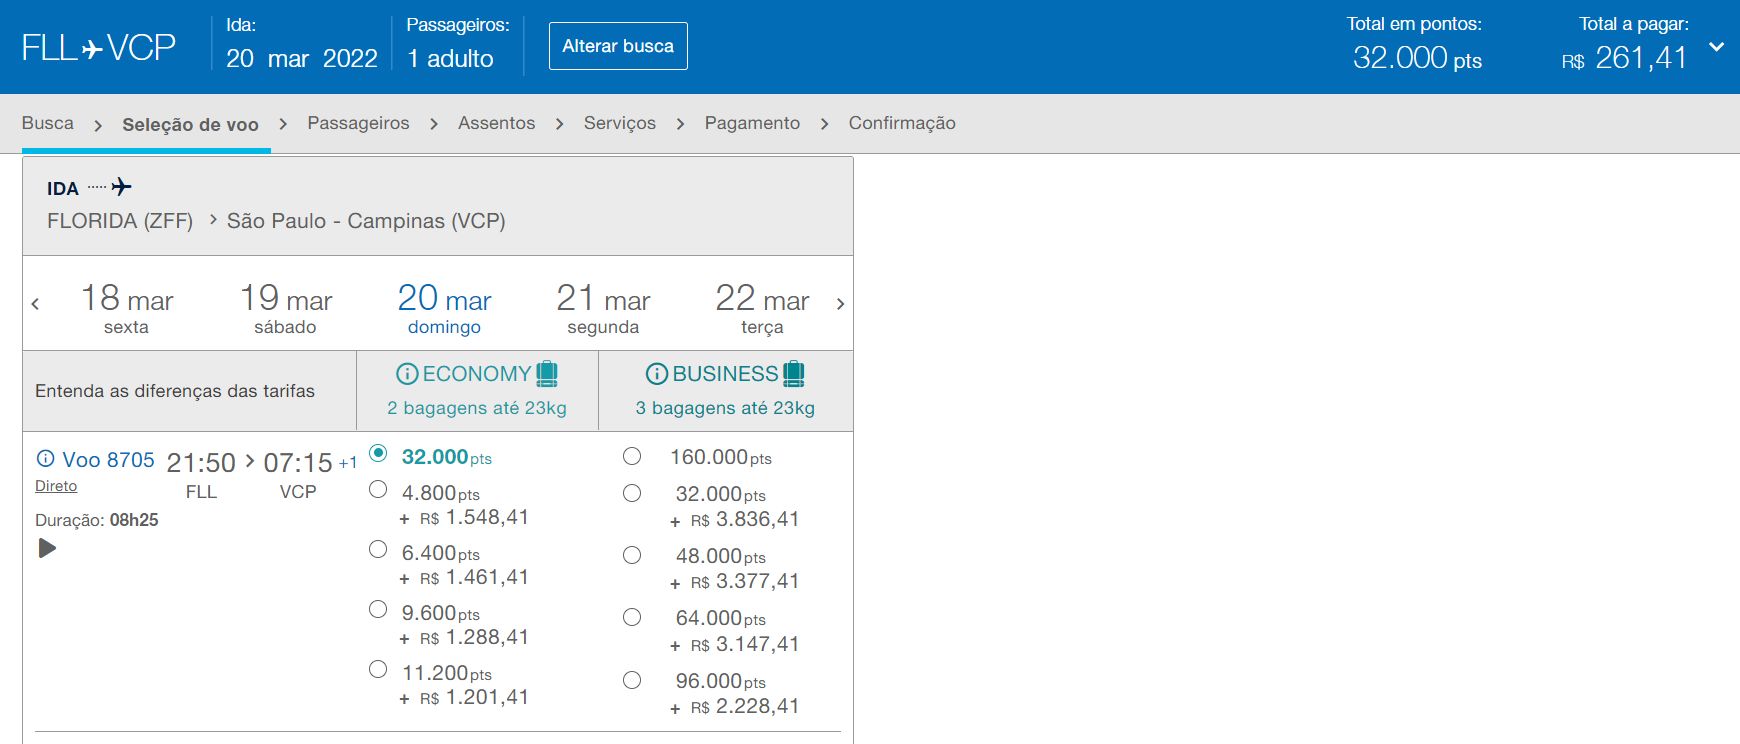Viewport: 1740px width, 744px height.
Task: Click the info icon beside Voo 8705
Action: 45,459
